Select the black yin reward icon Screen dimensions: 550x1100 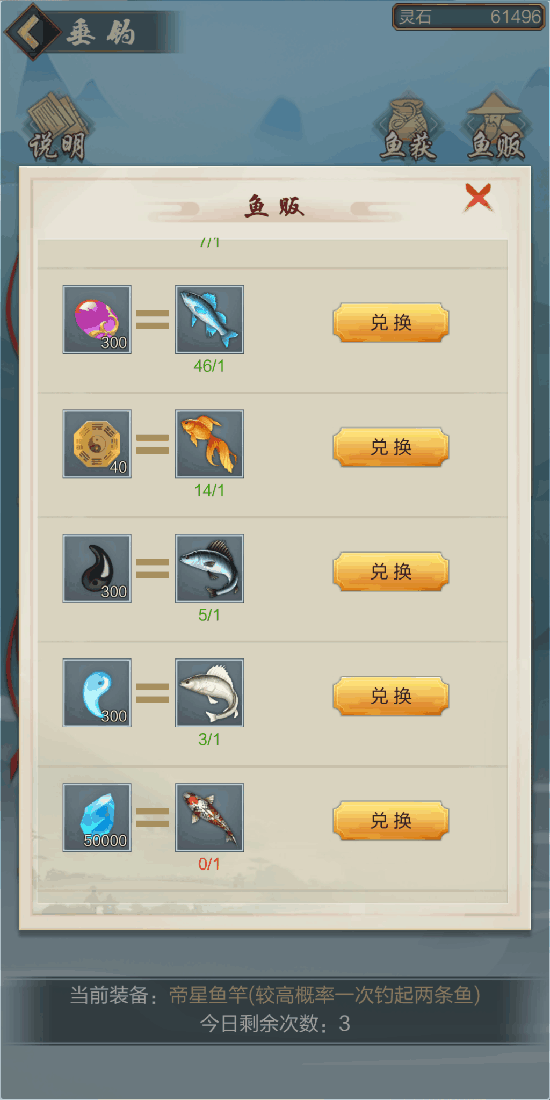pyautogui.click(x=97, y=568)
